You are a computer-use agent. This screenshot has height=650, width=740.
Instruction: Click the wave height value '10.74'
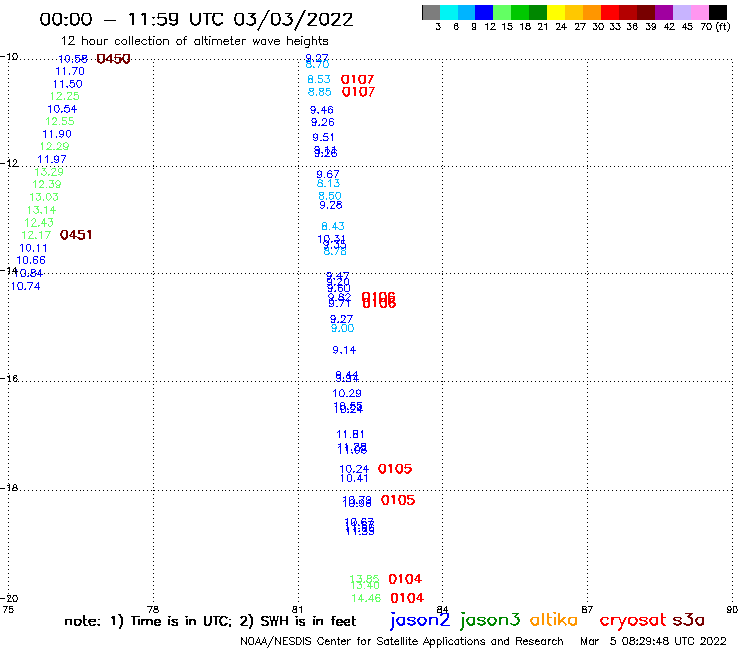coord(25,287)
